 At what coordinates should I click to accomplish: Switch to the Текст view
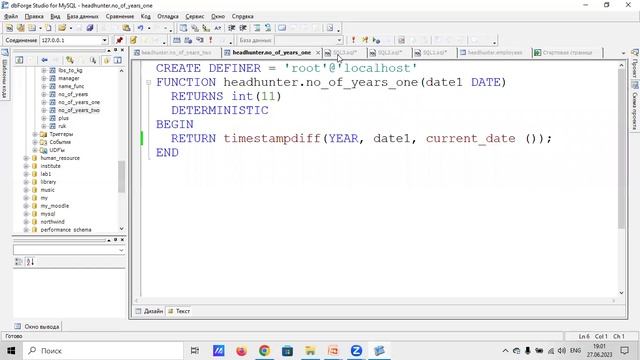coord(179,311)
